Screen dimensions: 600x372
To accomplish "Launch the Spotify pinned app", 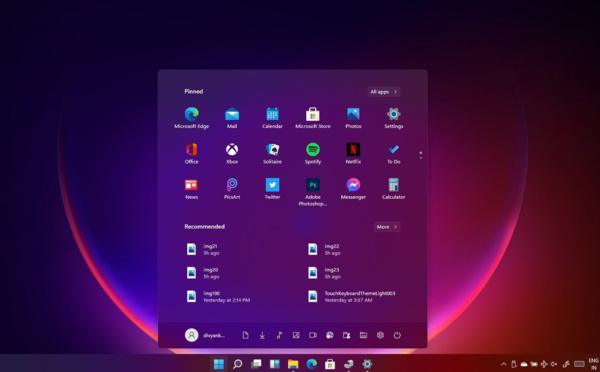I will pyautogui.click(x=313, y=153).
